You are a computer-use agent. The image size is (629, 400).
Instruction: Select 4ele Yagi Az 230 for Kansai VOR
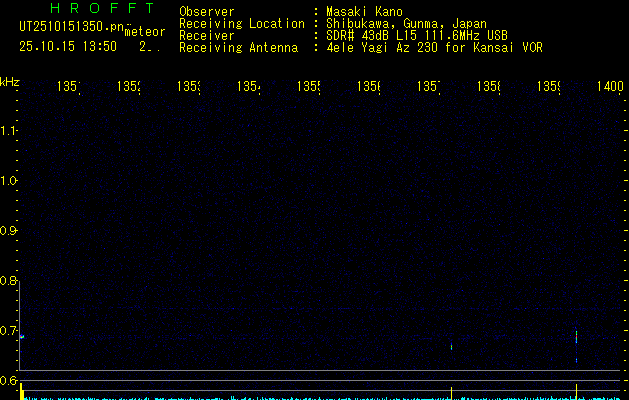coord(434,48)
